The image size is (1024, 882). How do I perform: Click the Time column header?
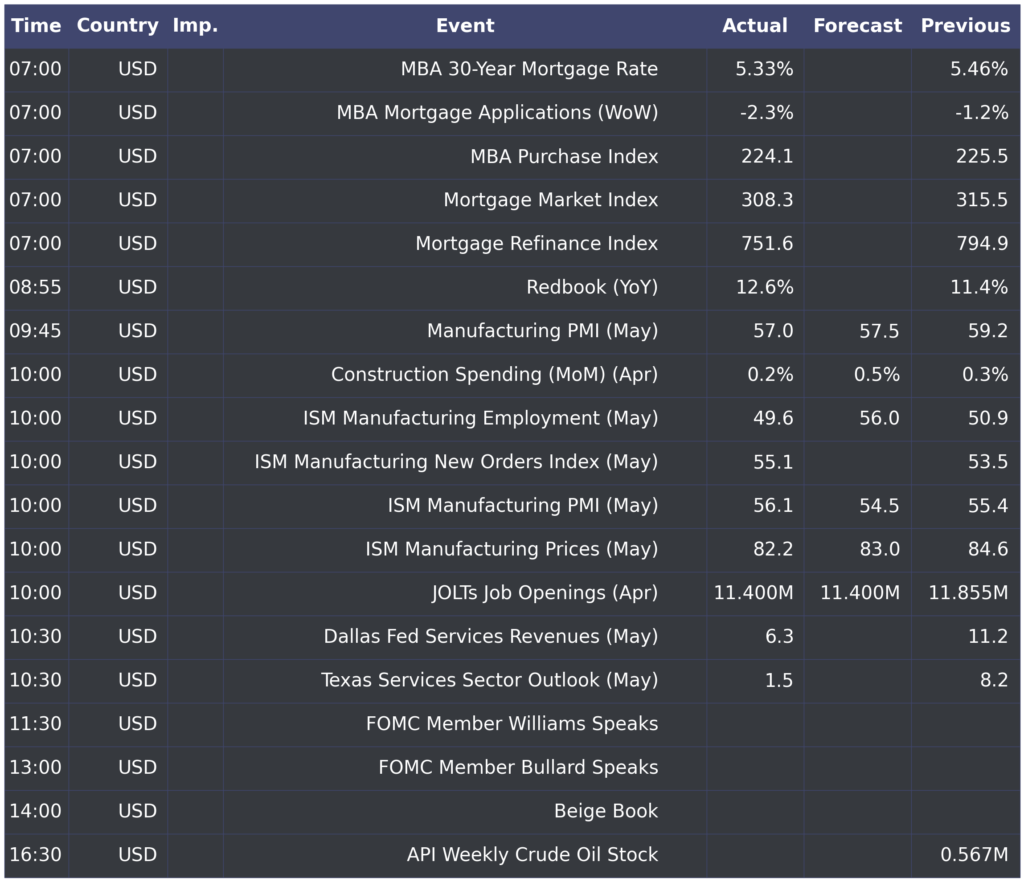(36, 26)
